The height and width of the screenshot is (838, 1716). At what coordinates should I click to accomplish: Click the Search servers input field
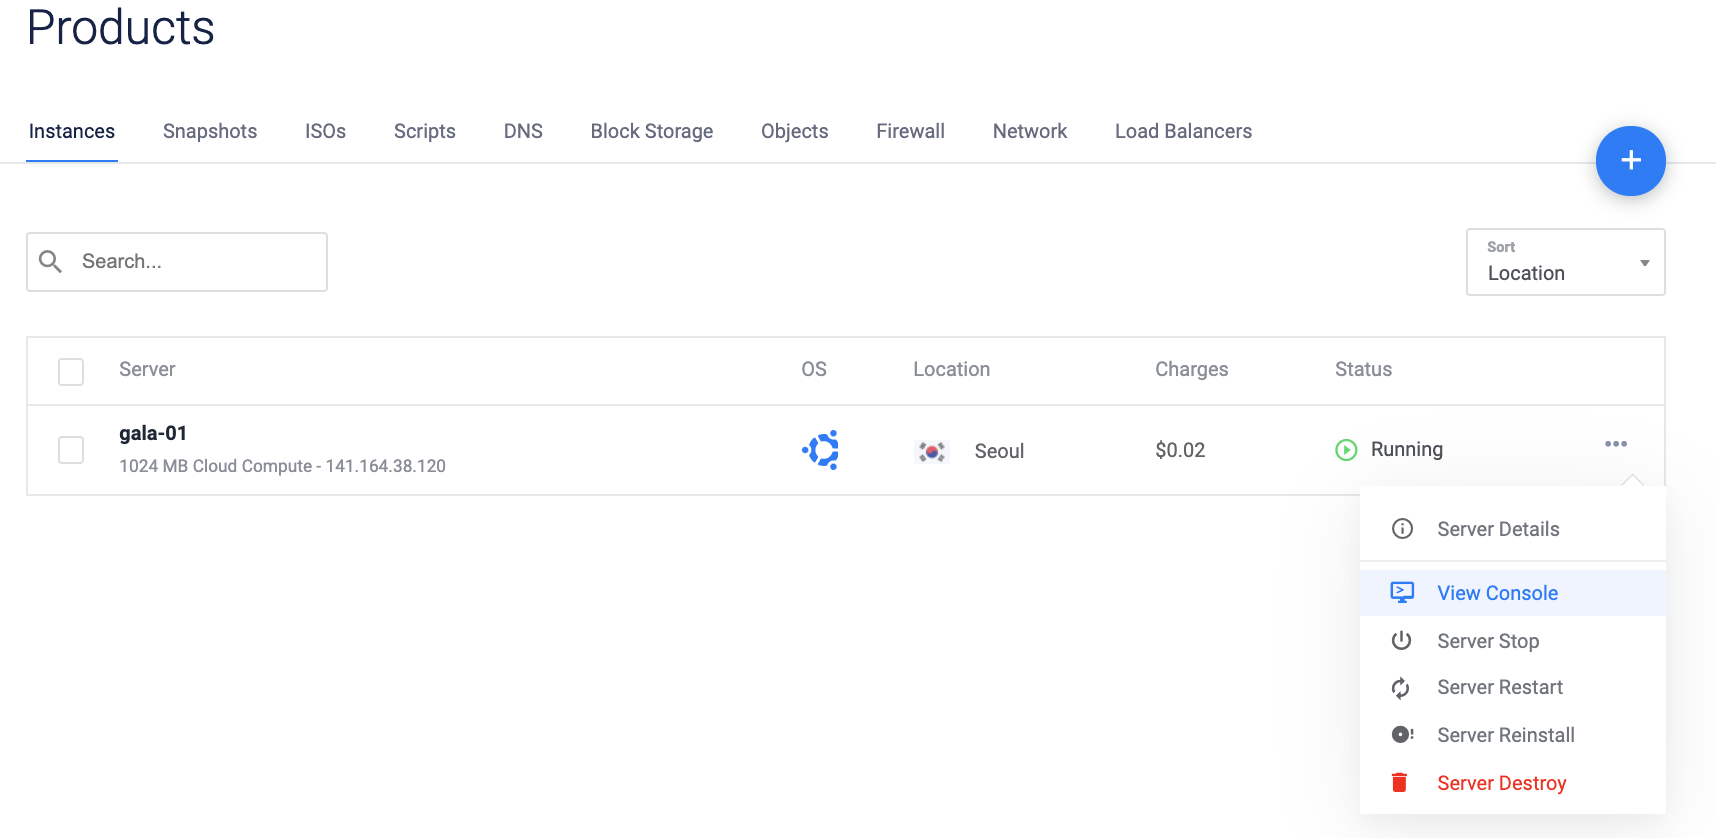(x=177, y=262)
